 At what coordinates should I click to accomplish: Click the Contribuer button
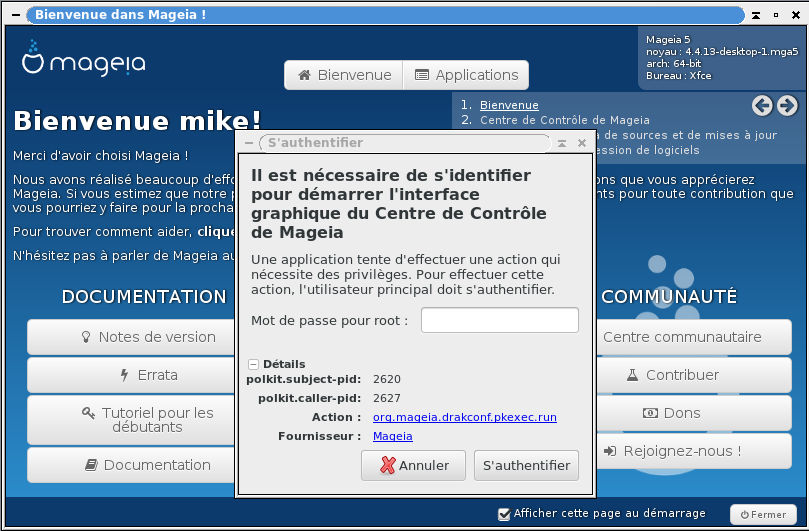694,375
